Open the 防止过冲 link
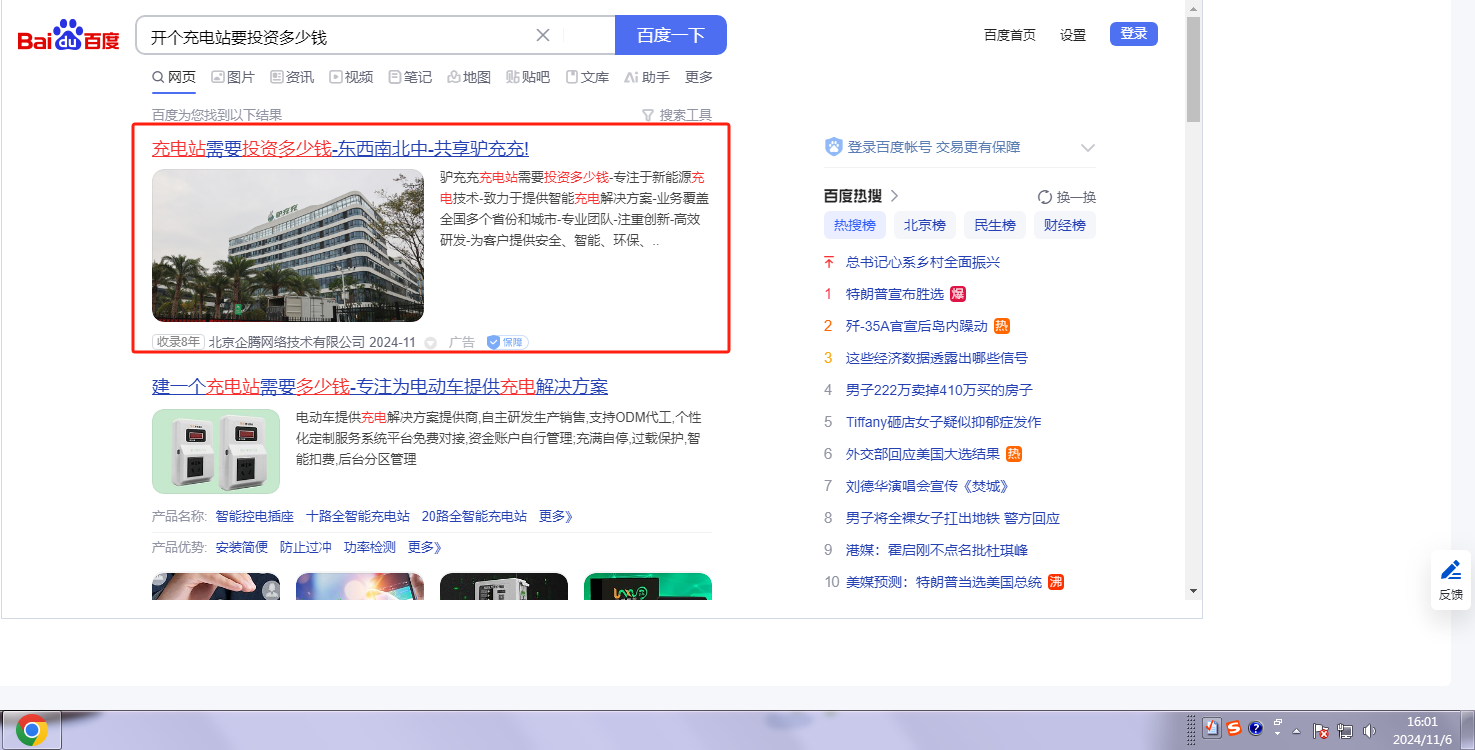Viewport: 1475px width, 750px height. 306,547
